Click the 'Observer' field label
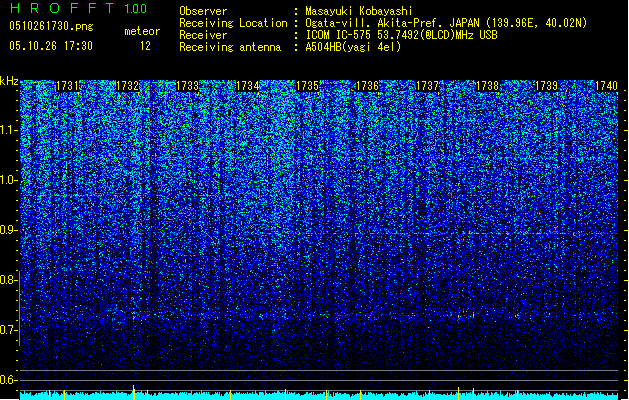The height and width of the screenshot is (400, 629). click(203, 11)
